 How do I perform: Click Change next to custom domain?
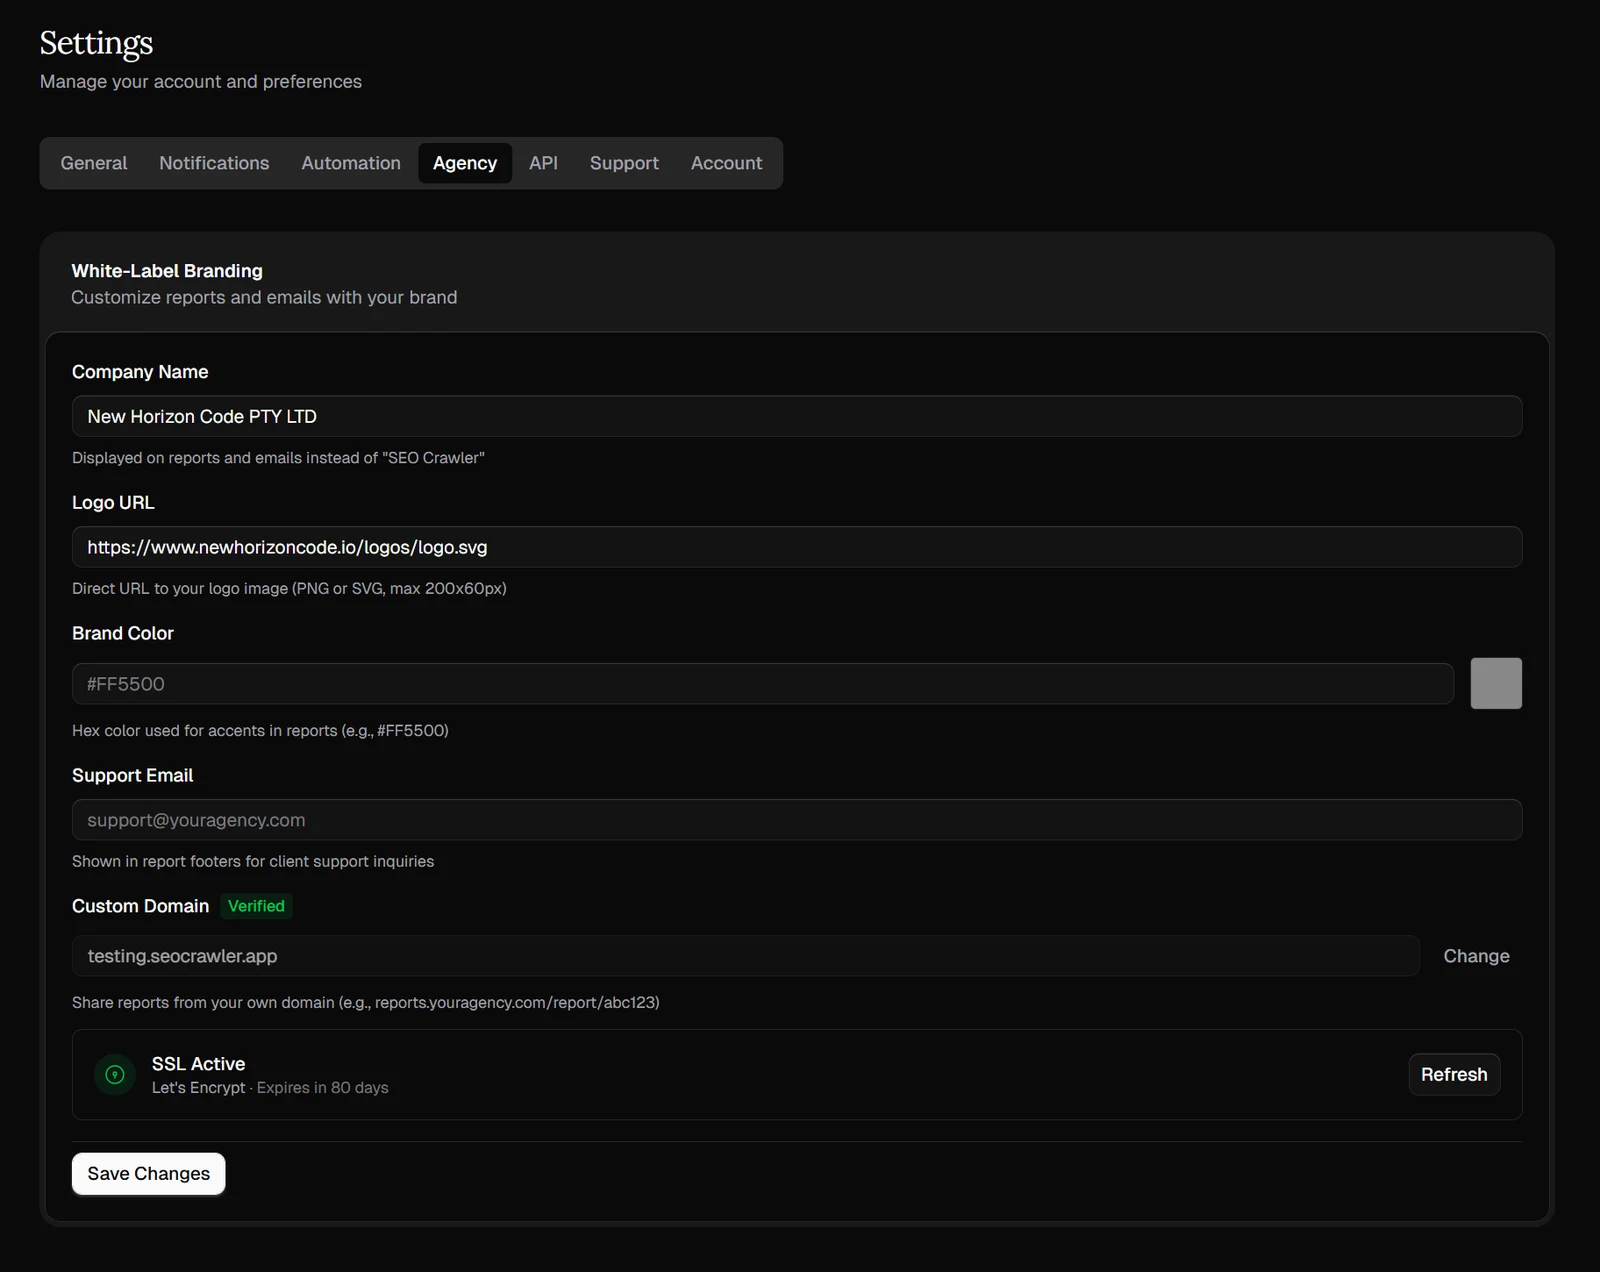[x=1476, y=956]
